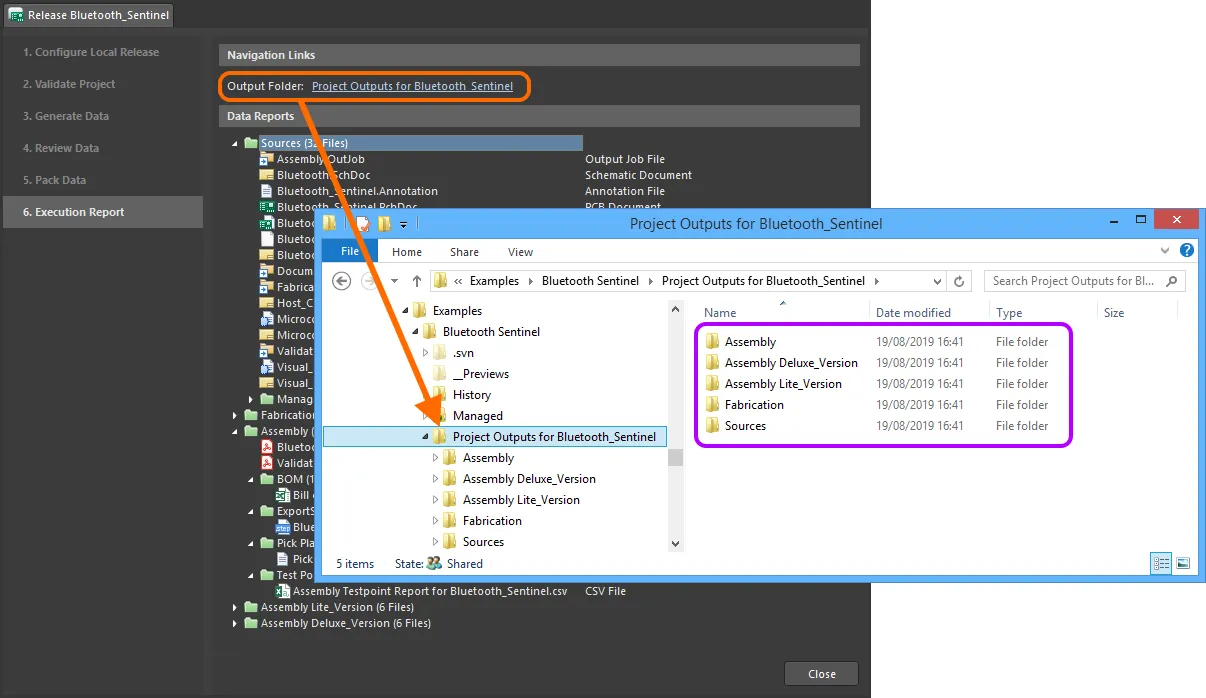Image resolution: width=1206 pixels, height=698 pixels.
Task: Expand Assembly Lite_Version (6 Files) node
Action: point(236,607)
